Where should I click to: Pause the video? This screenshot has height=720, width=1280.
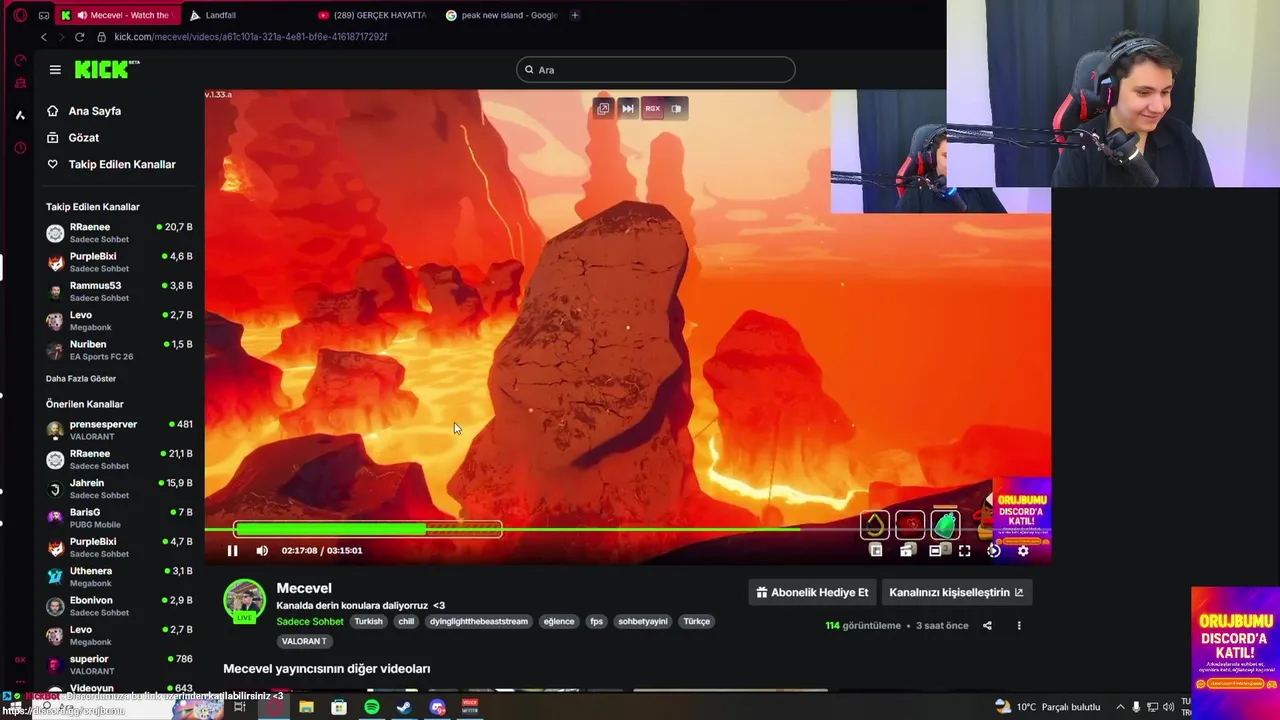[232, 550]
